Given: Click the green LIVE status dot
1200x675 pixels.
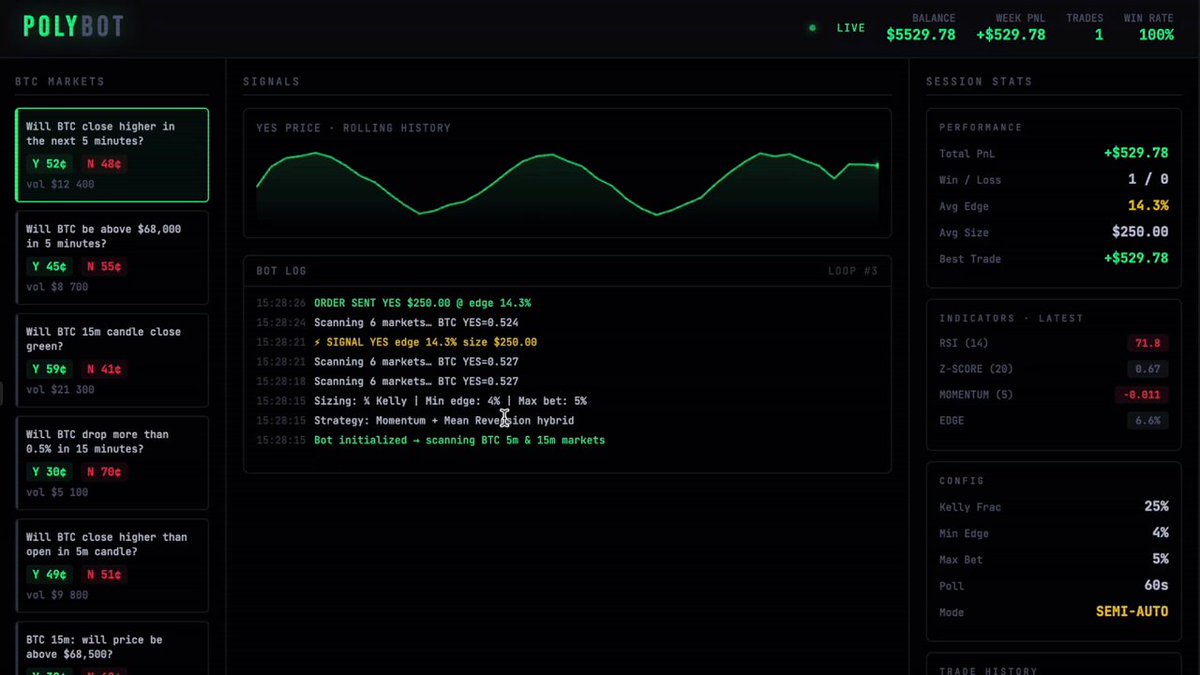Looking at the screenshot, I should 813,28.
